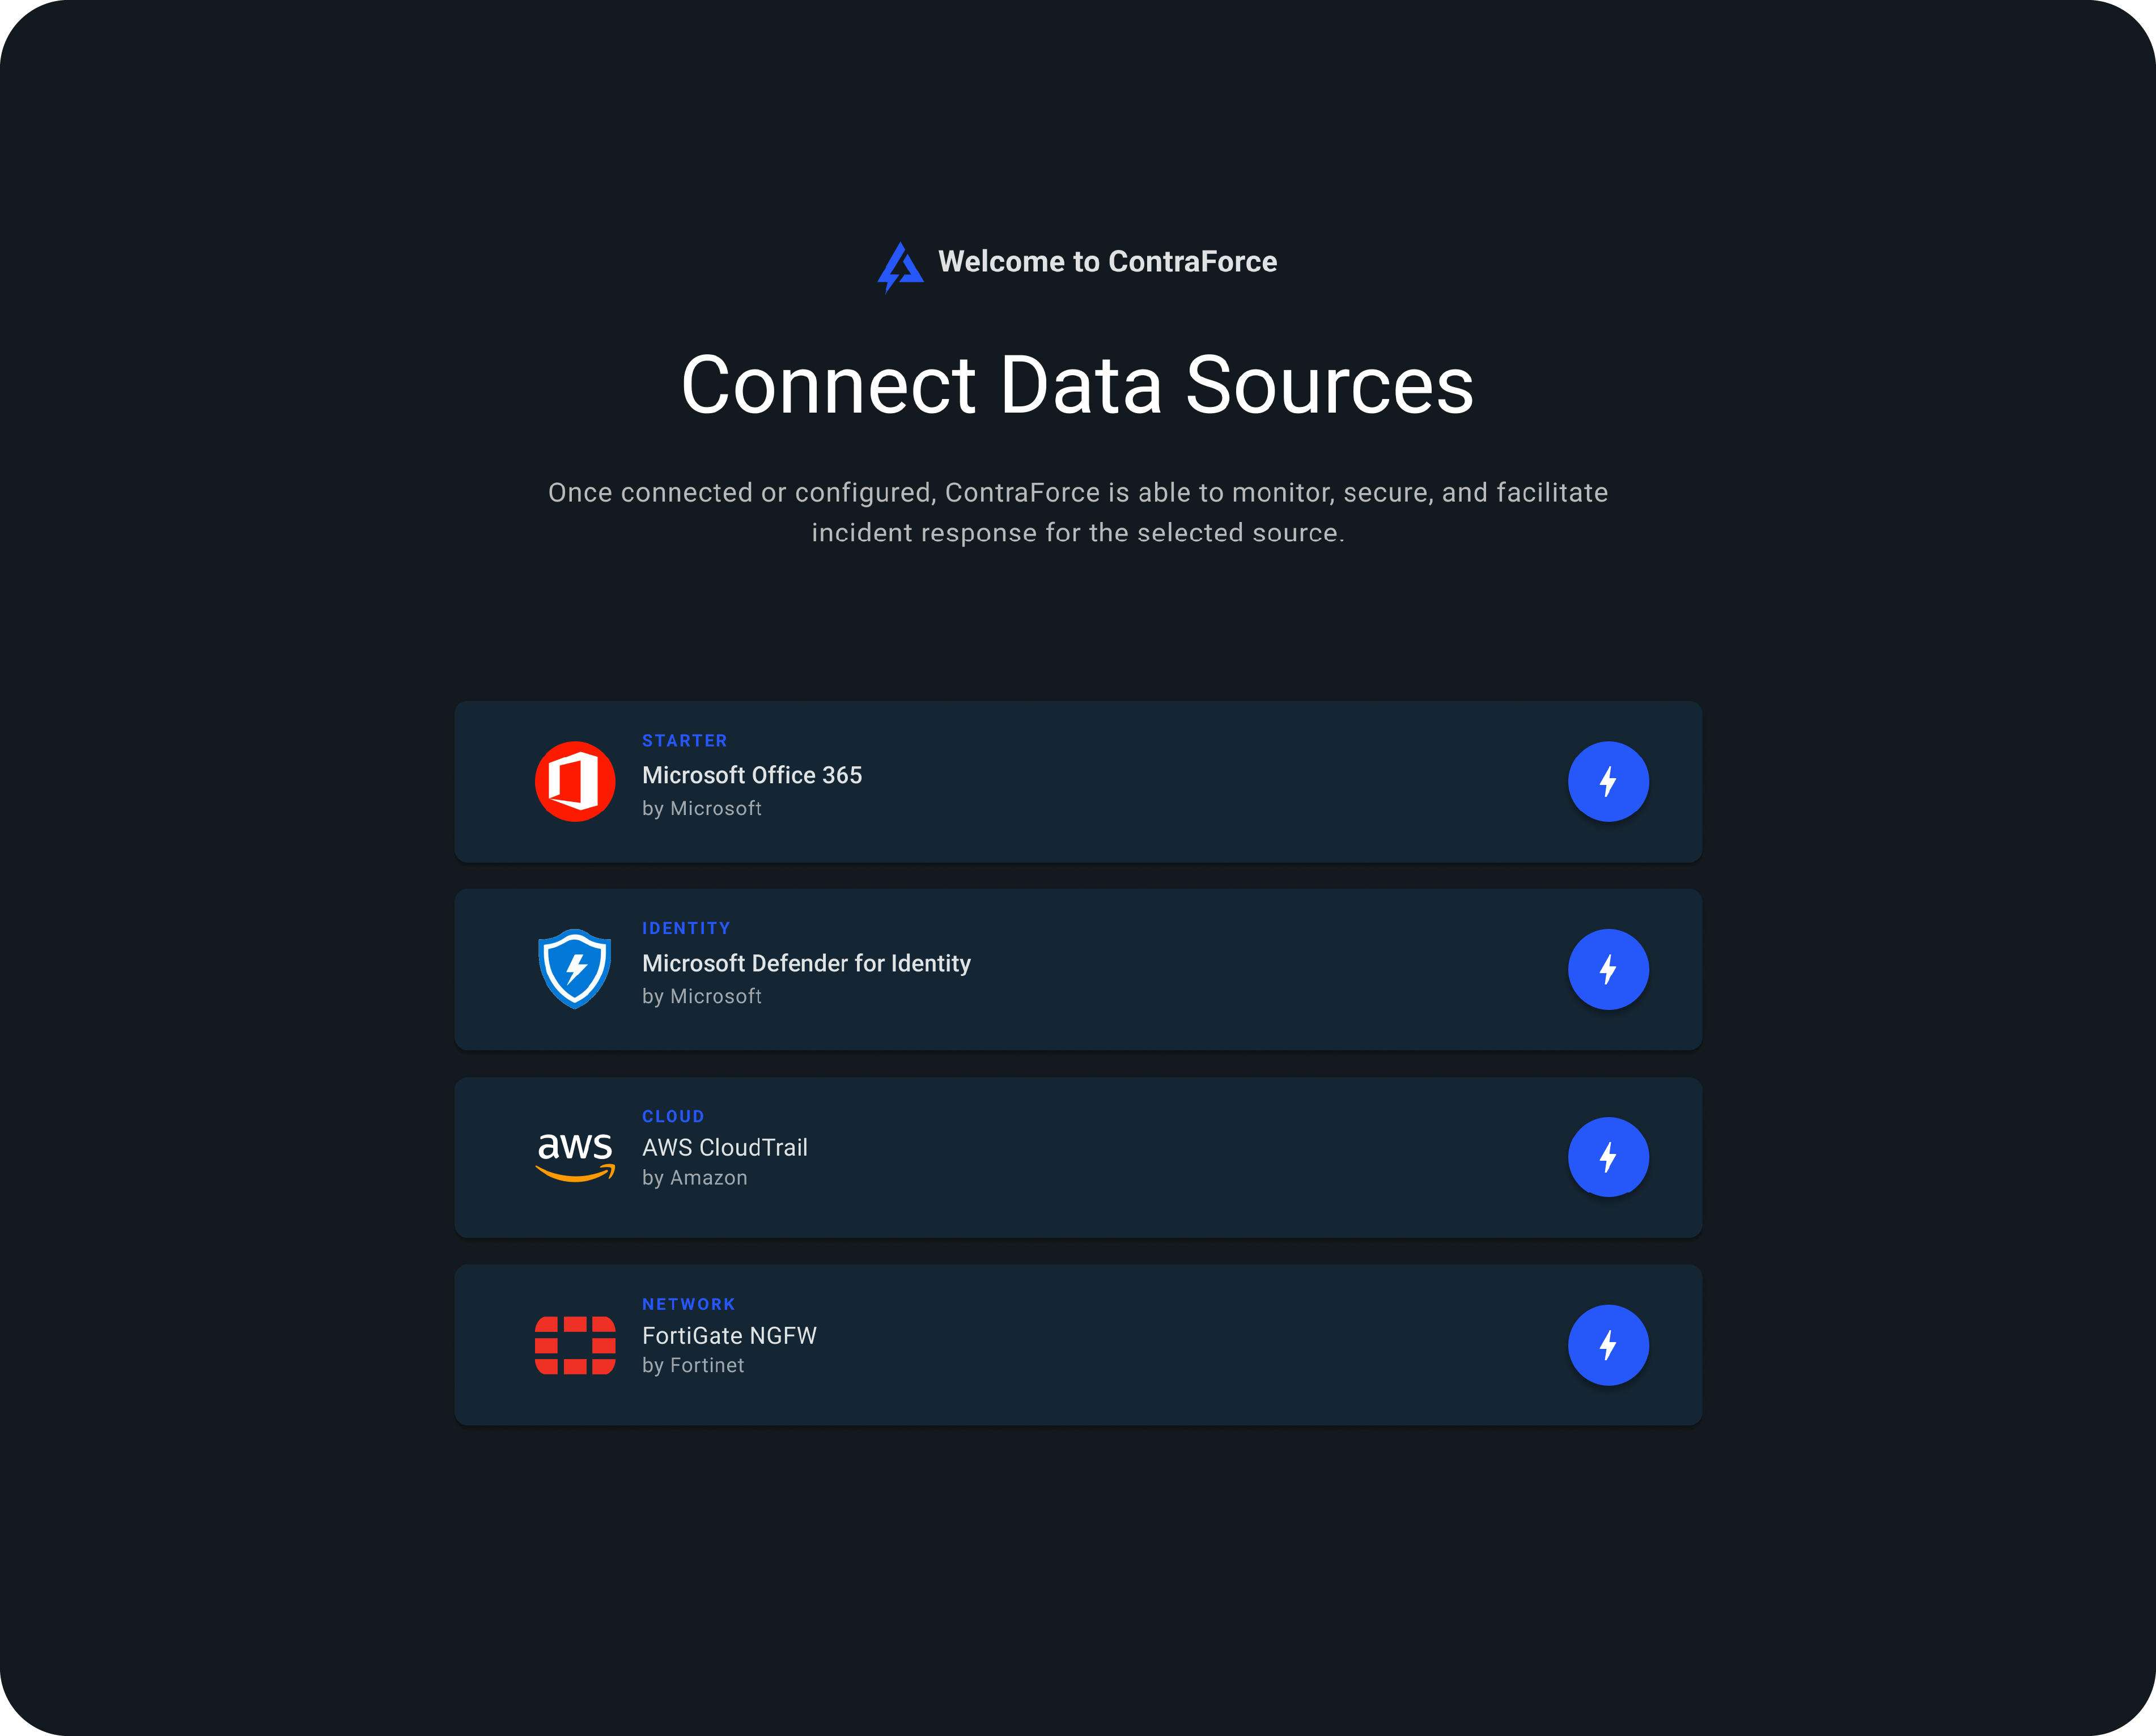
Task: Select the NETWORK category label
Action: tap(688, 1303)
